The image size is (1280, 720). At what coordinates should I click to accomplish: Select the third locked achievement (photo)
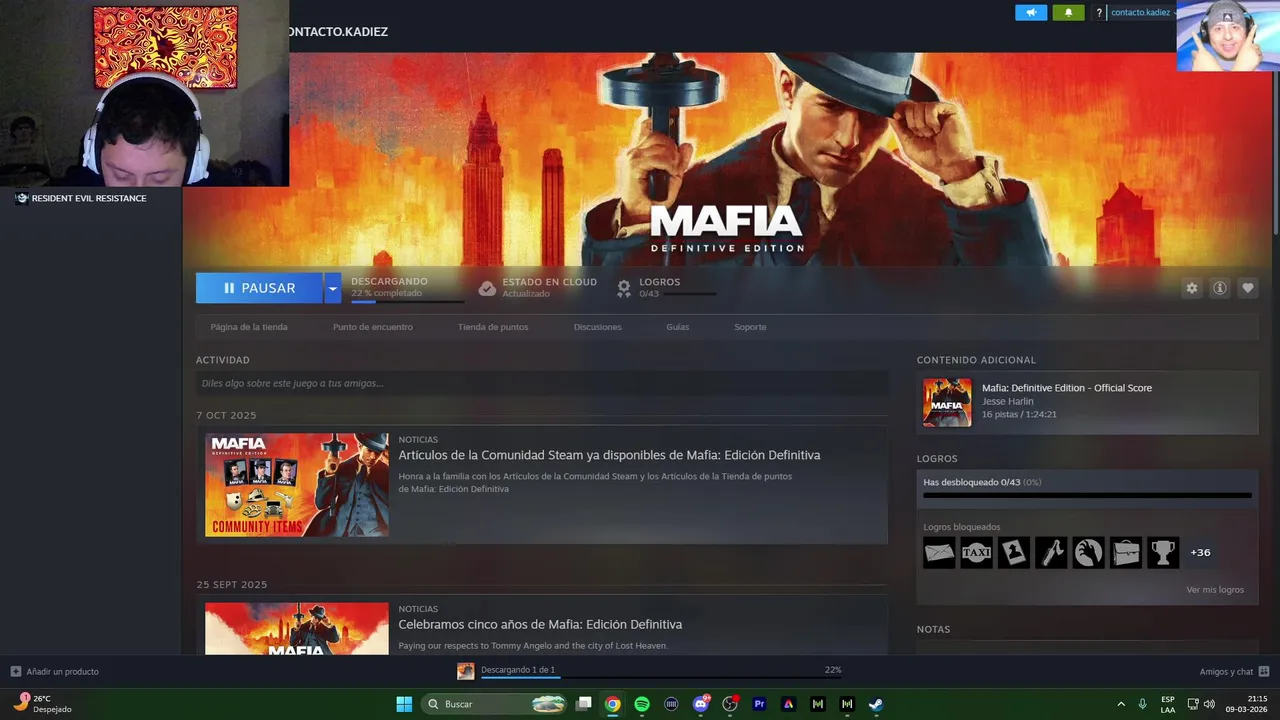(x=1014, y=552)
